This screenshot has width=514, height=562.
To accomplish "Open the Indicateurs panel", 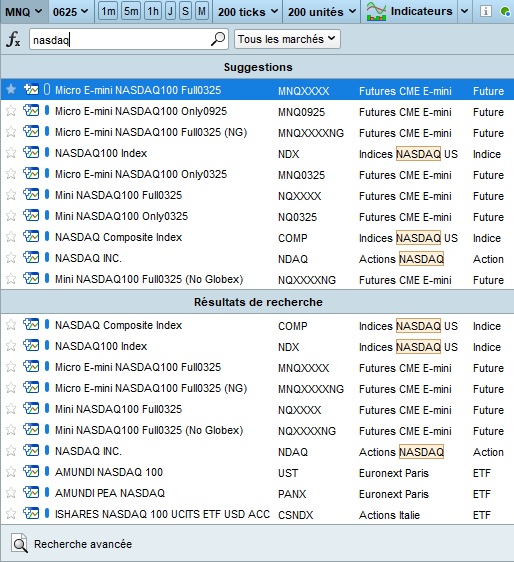I will pyautogui.click(x=409, y=12).
